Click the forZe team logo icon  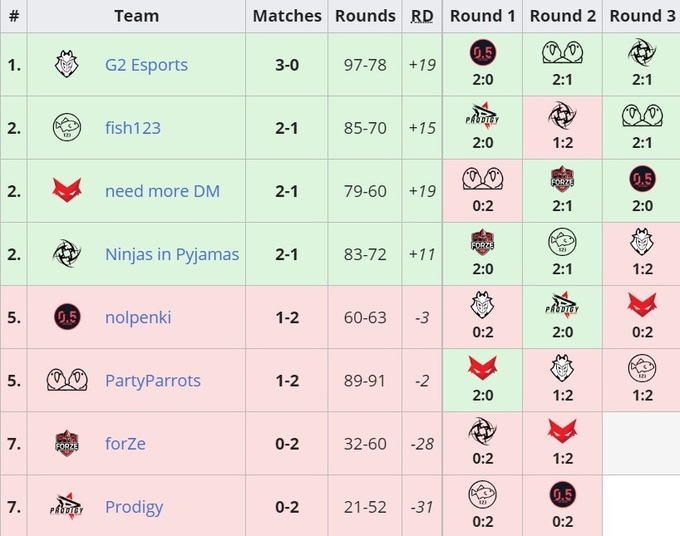pyautogui.click(x=67, y=443)
